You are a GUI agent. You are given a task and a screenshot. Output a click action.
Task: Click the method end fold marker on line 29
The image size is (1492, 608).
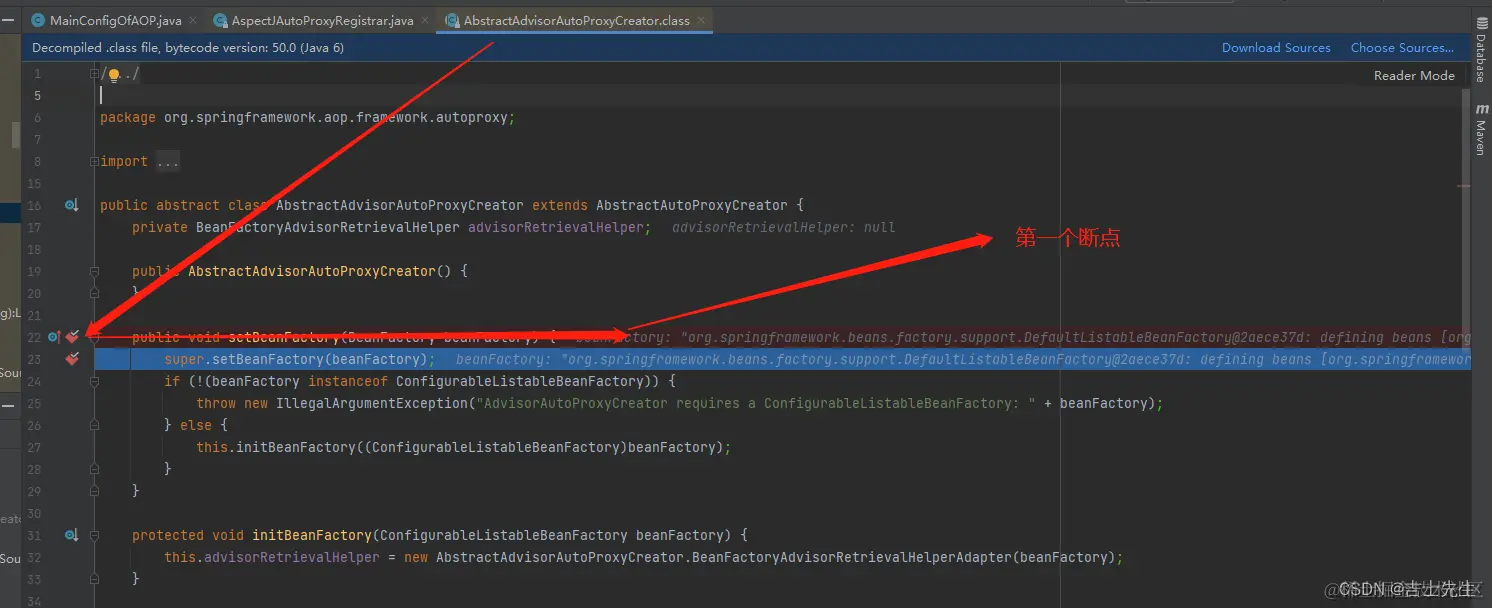pyautogui.click(x=94, y=491)
